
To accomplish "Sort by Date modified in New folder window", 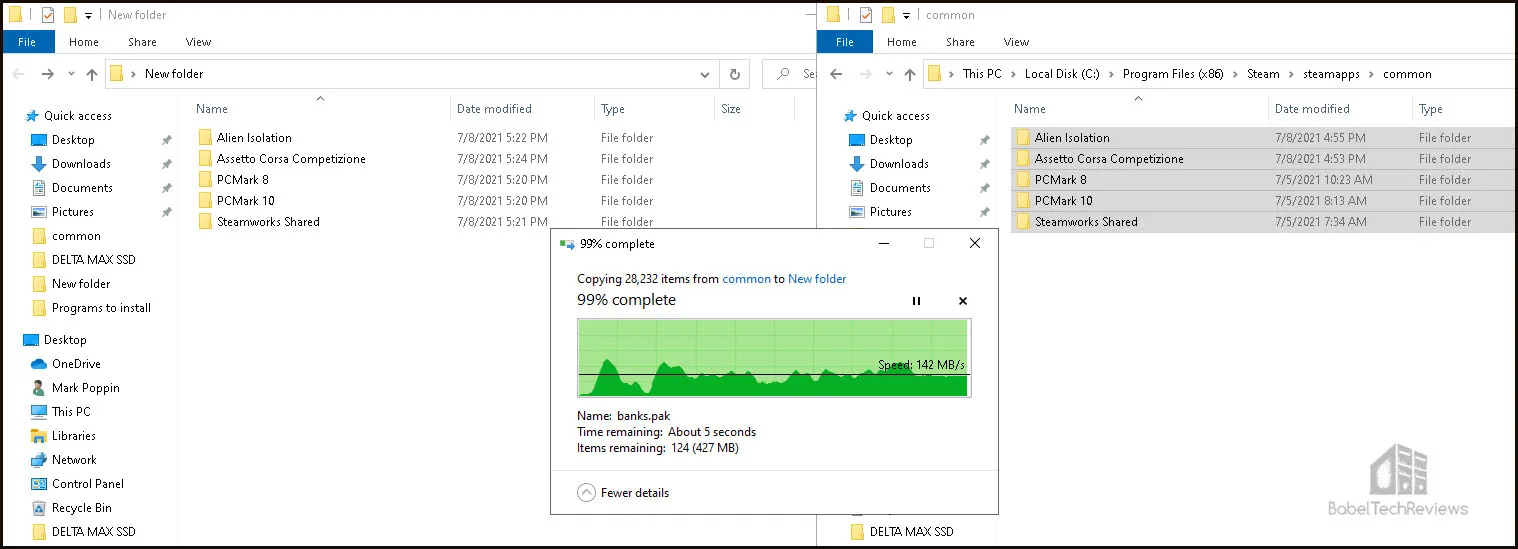I will click(x=494, y=109).
